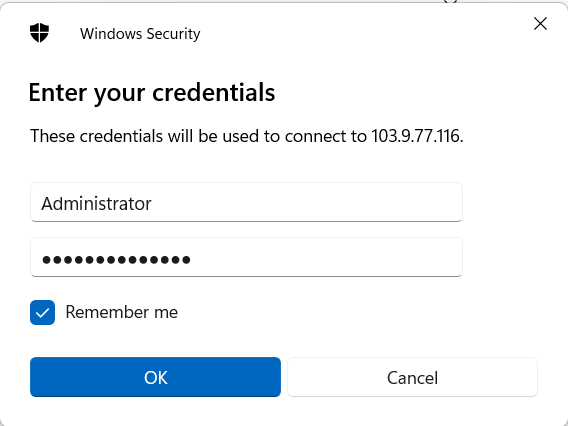Screen dimensions: 568x426
Task: Confirm credentials with the OK button
Action: point(155,377)
